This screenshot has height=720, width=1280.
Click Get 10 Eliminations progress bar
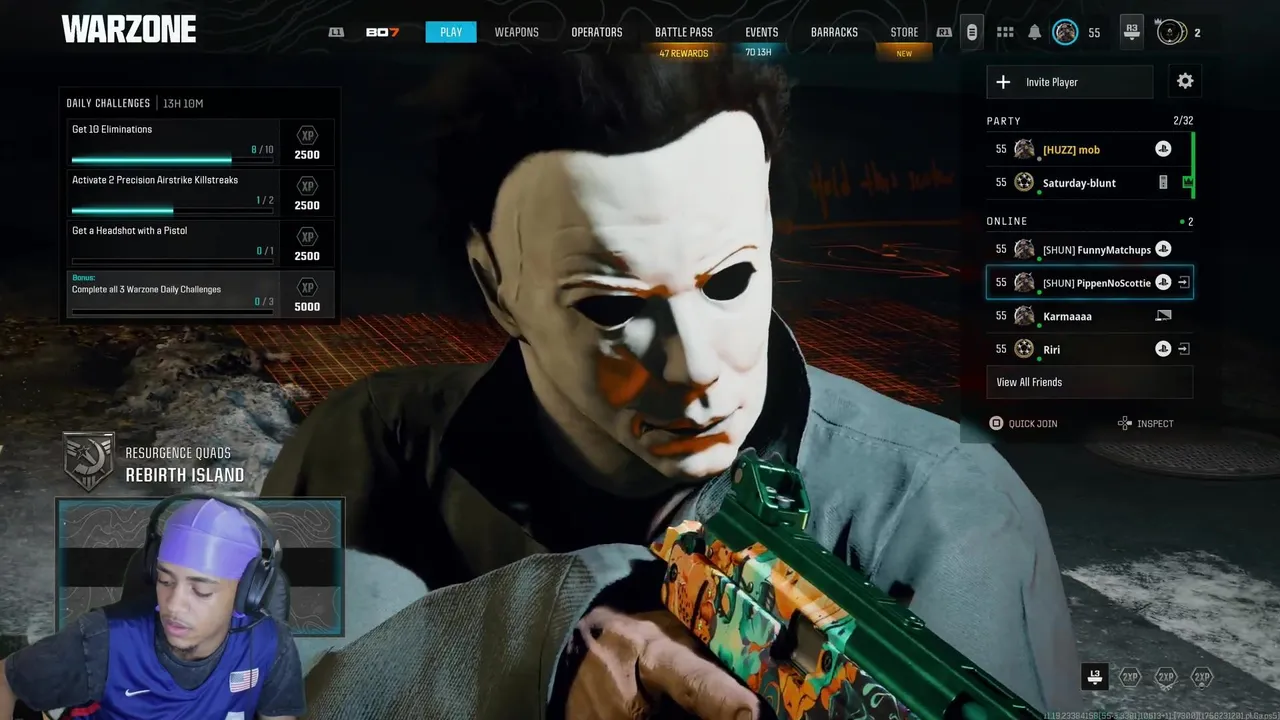click(172, 160)
